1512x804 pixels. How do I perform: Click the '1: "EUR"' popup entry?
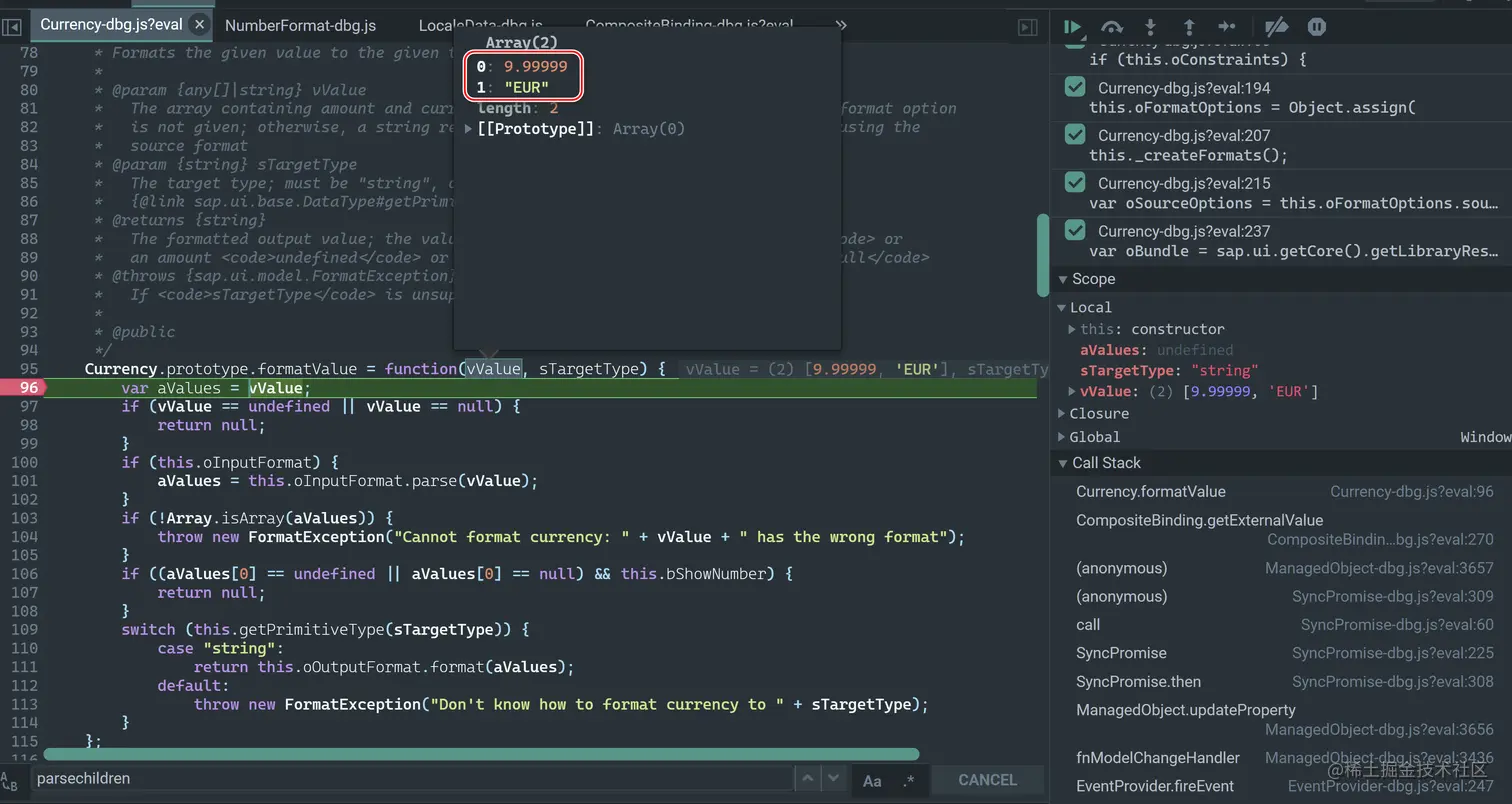[x=513, y=88]
